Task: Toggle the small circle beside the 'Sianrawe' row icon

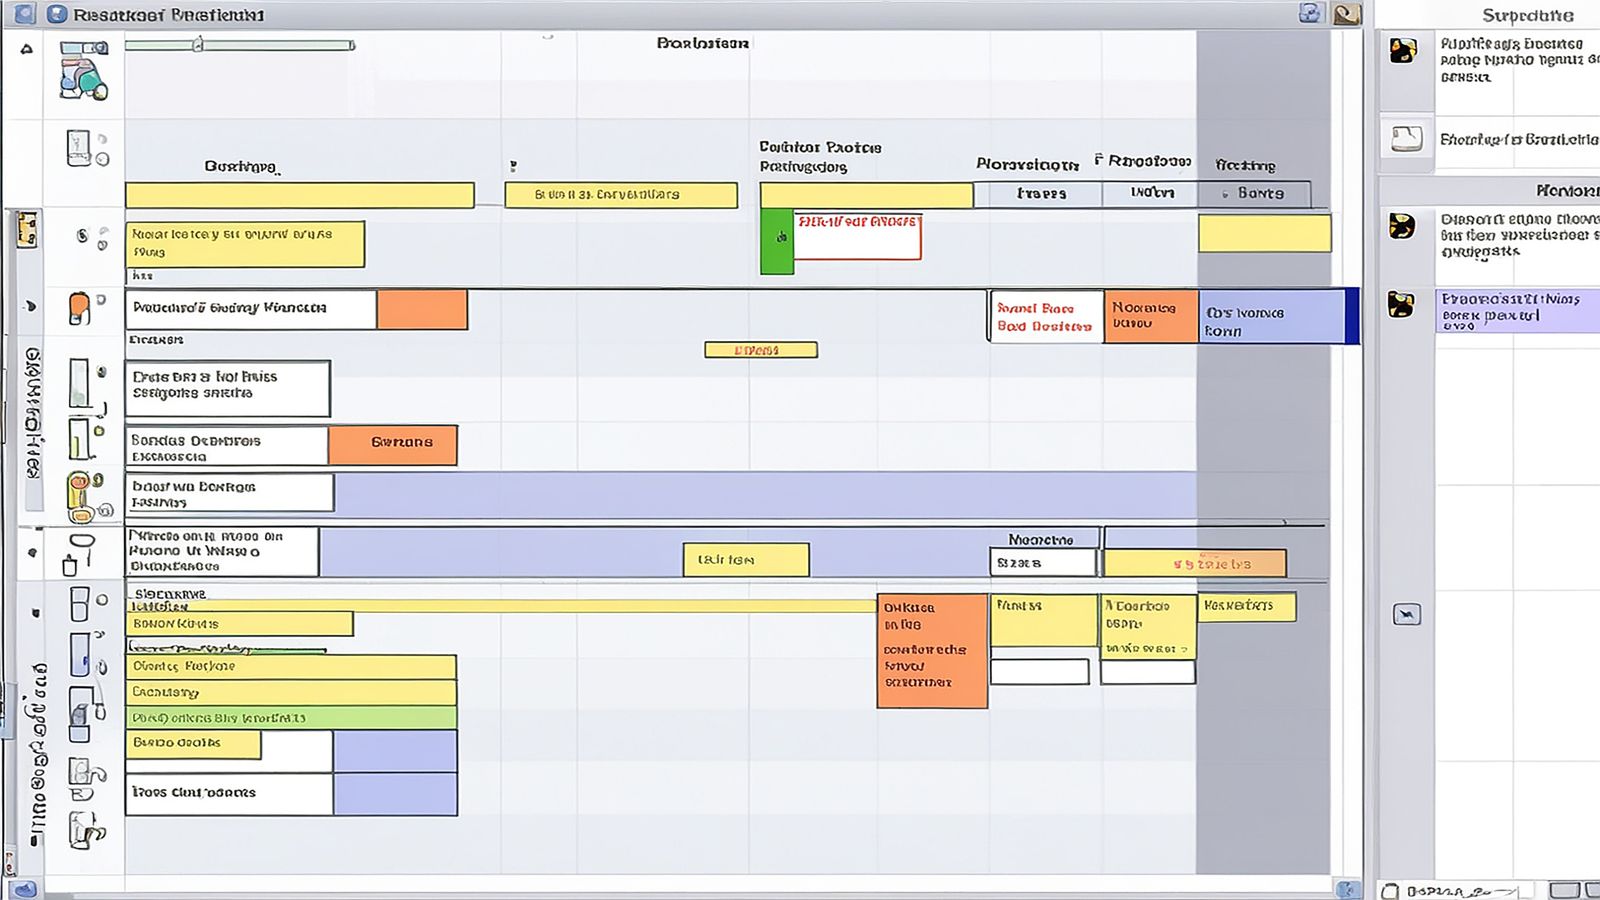Action: click(x=102, y=600)
